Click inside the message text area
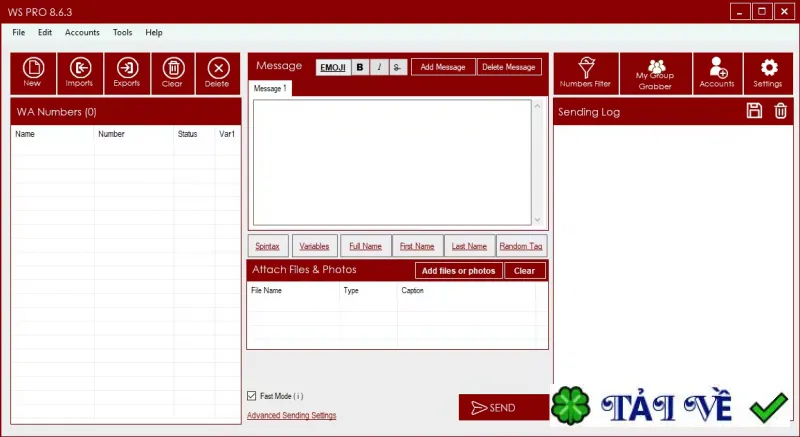800x437 pixels. [x=392, y=162]
